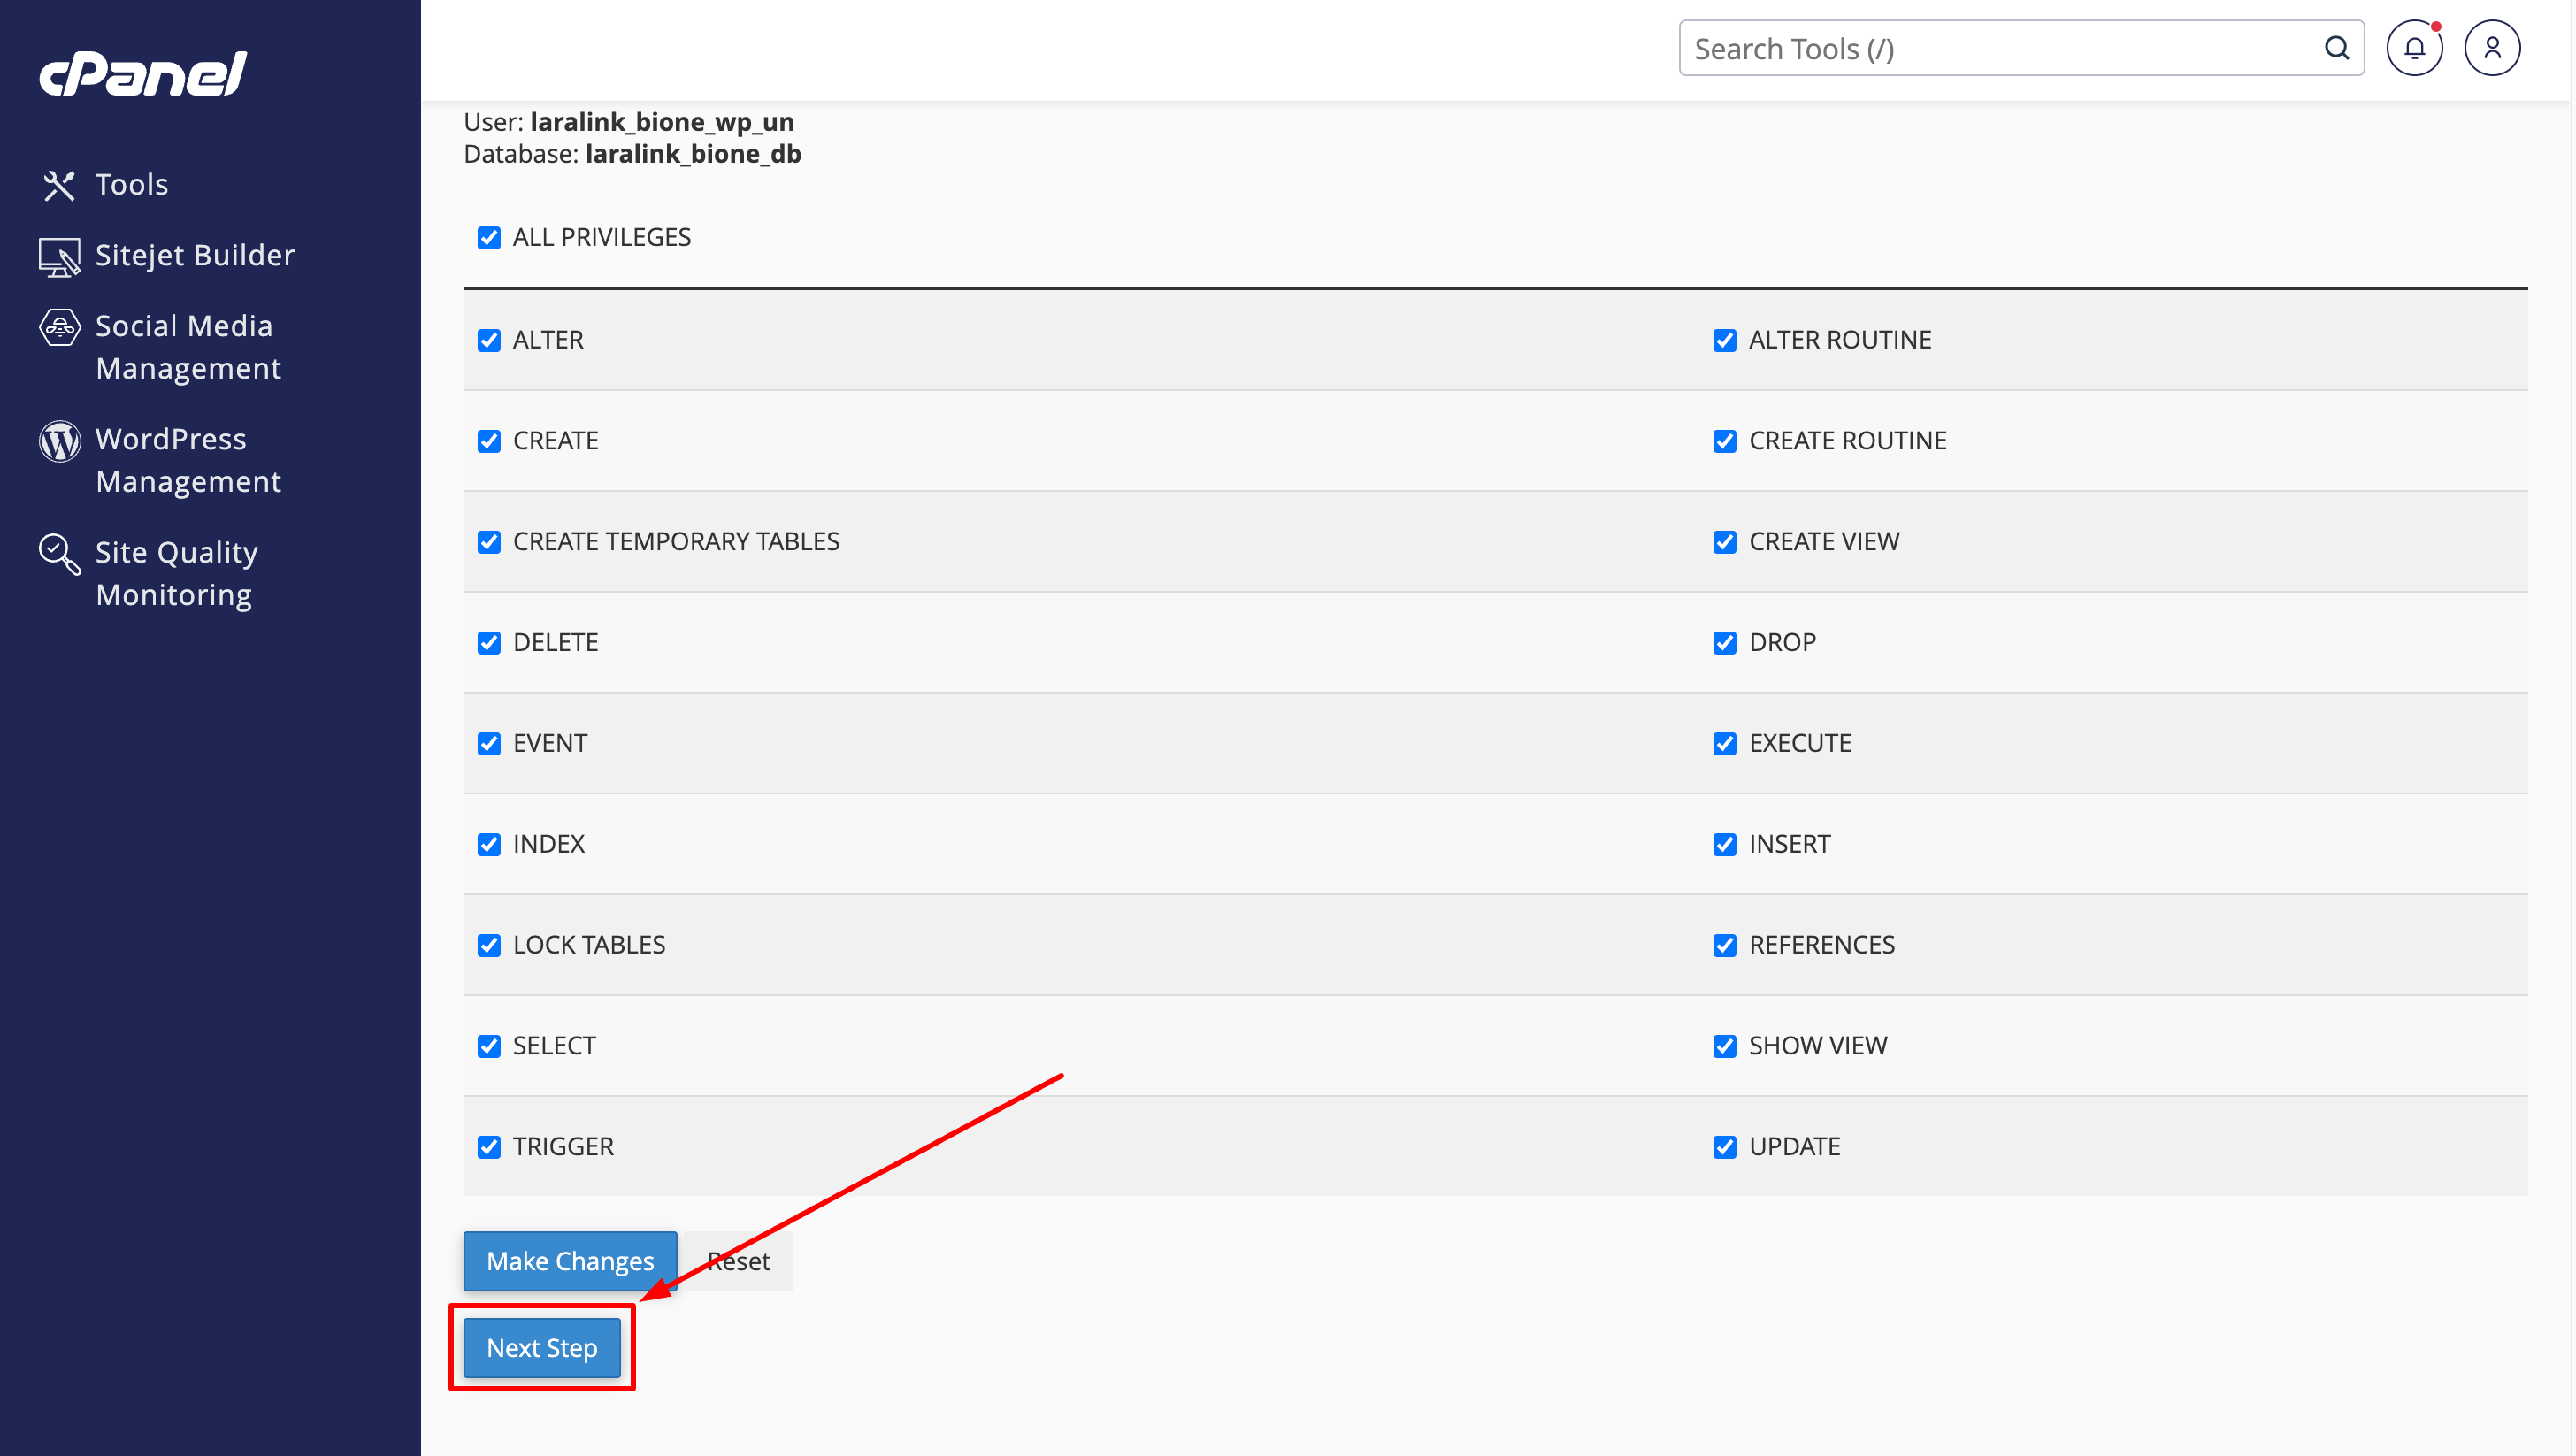Uncheck the DROP privilege
Image resolution: width=2576 pixels, height=1456 pixels.
1725,643
